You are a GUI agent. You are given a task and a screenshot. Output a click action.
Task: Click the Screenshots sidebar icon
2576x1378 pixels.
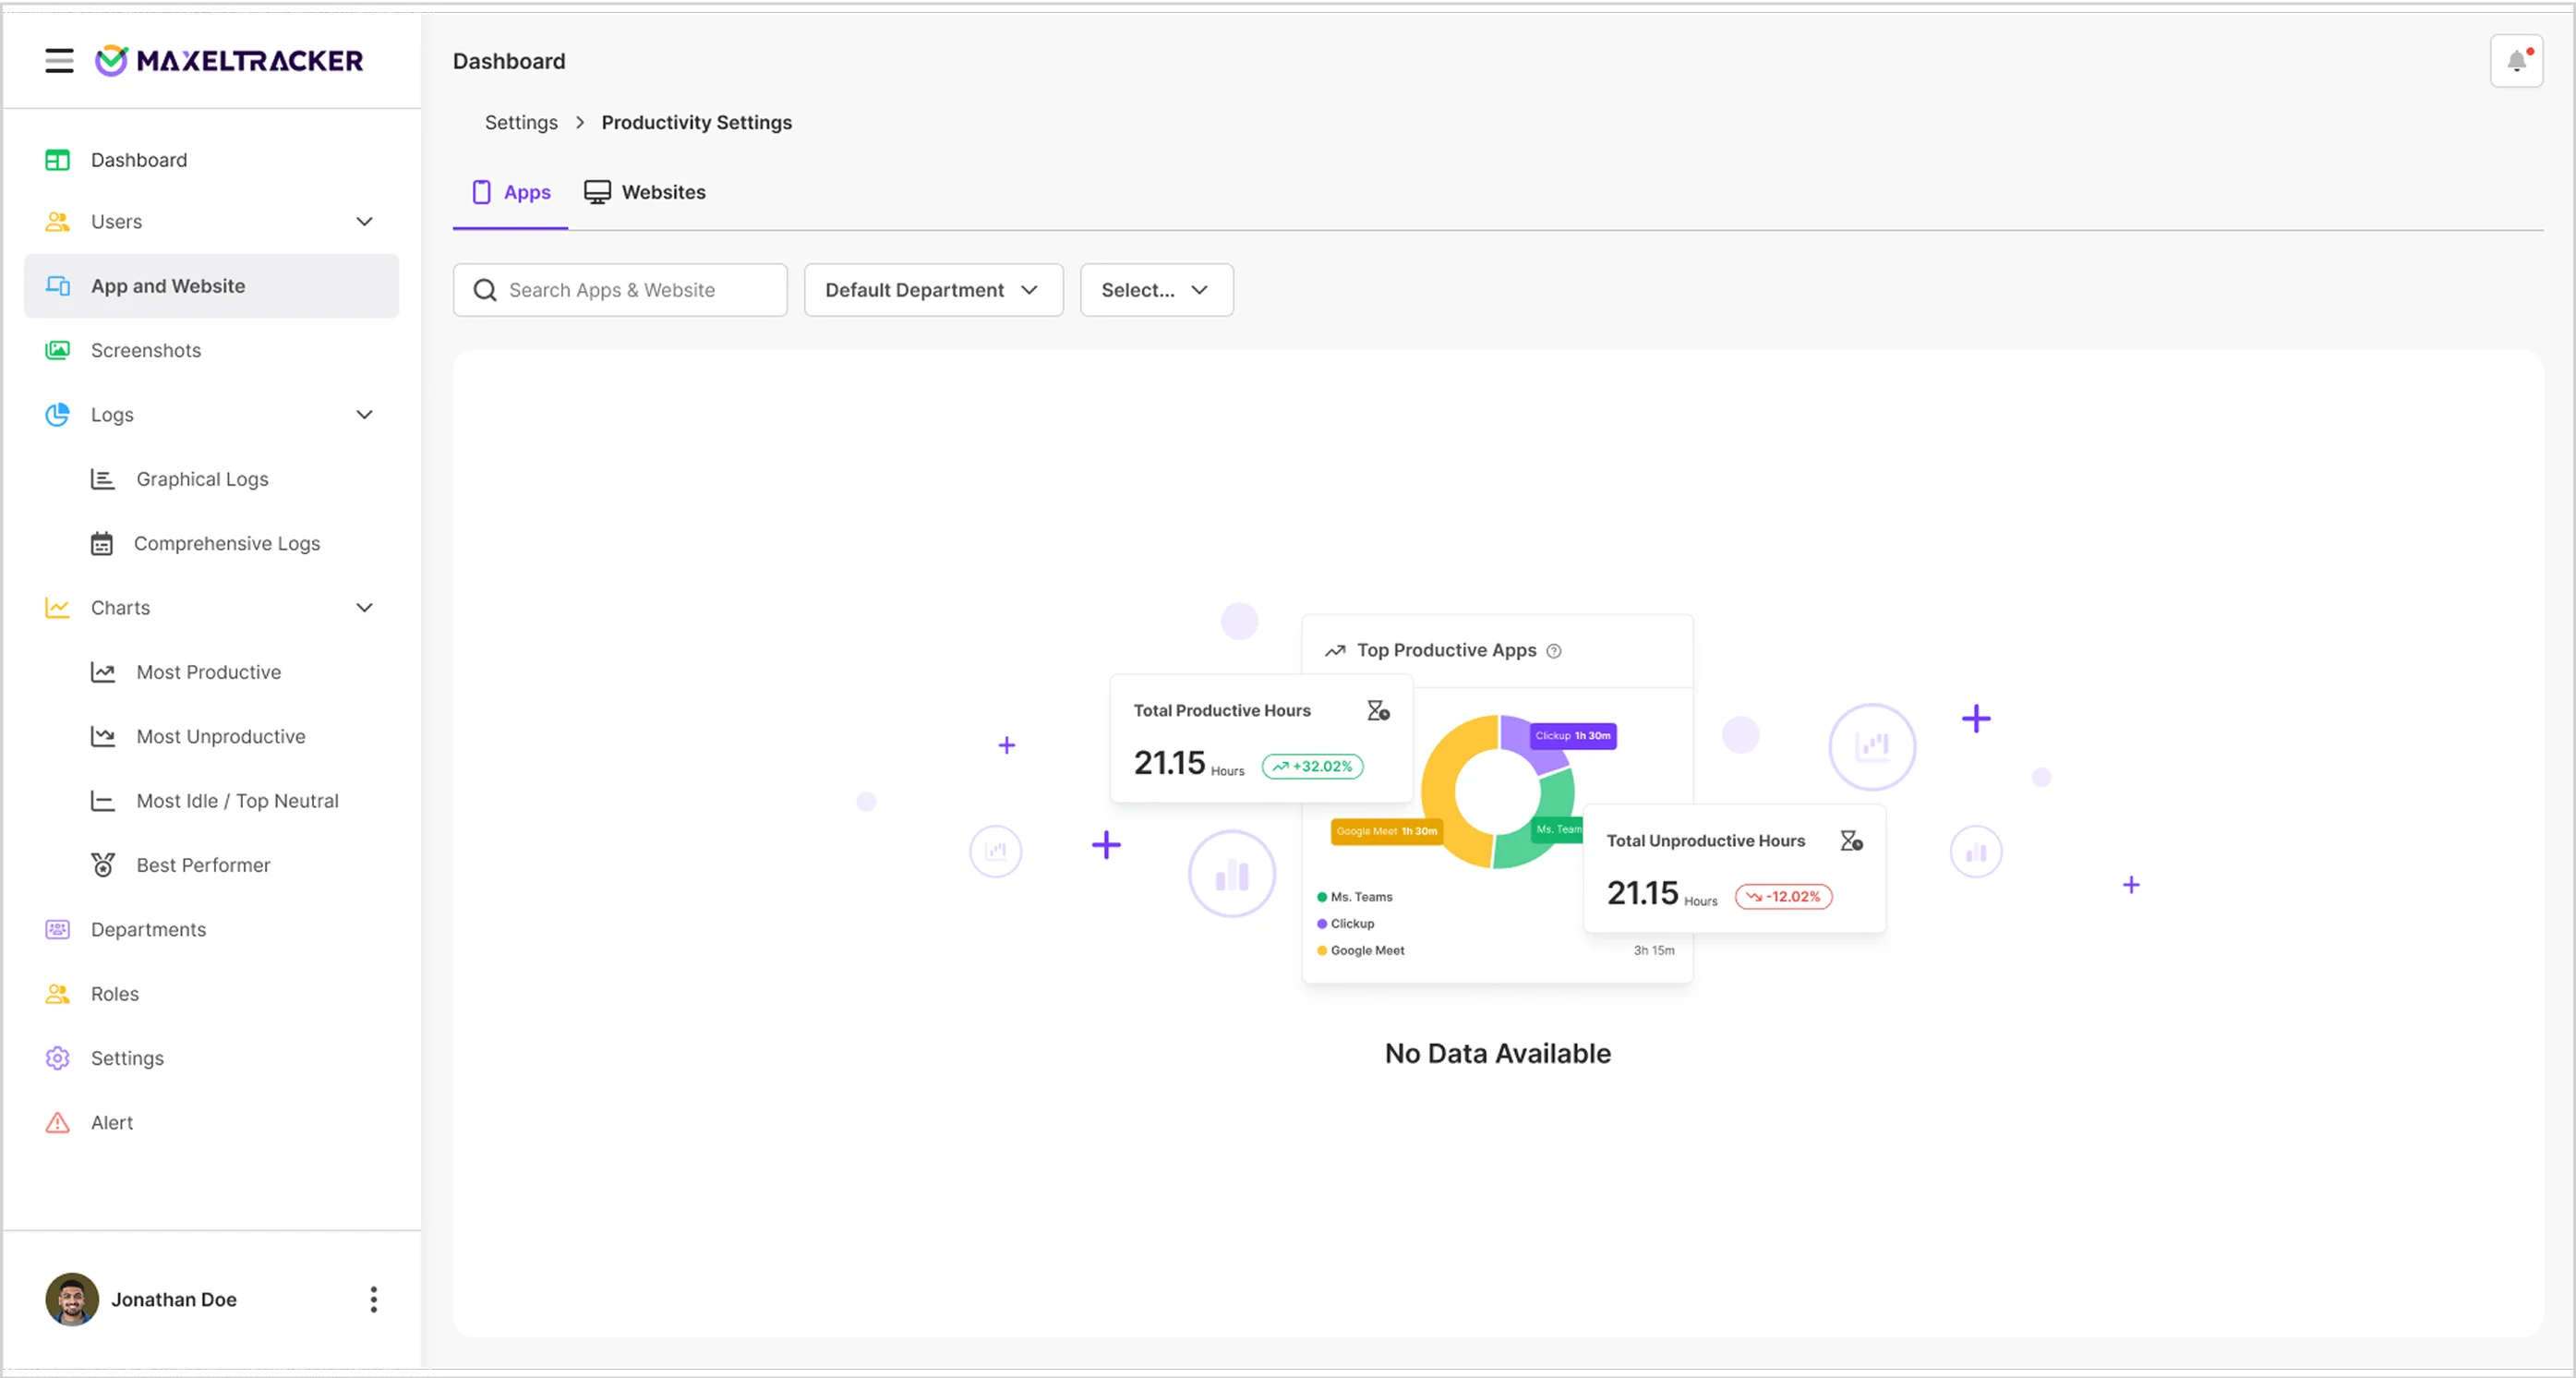click(x=57, y=350)
